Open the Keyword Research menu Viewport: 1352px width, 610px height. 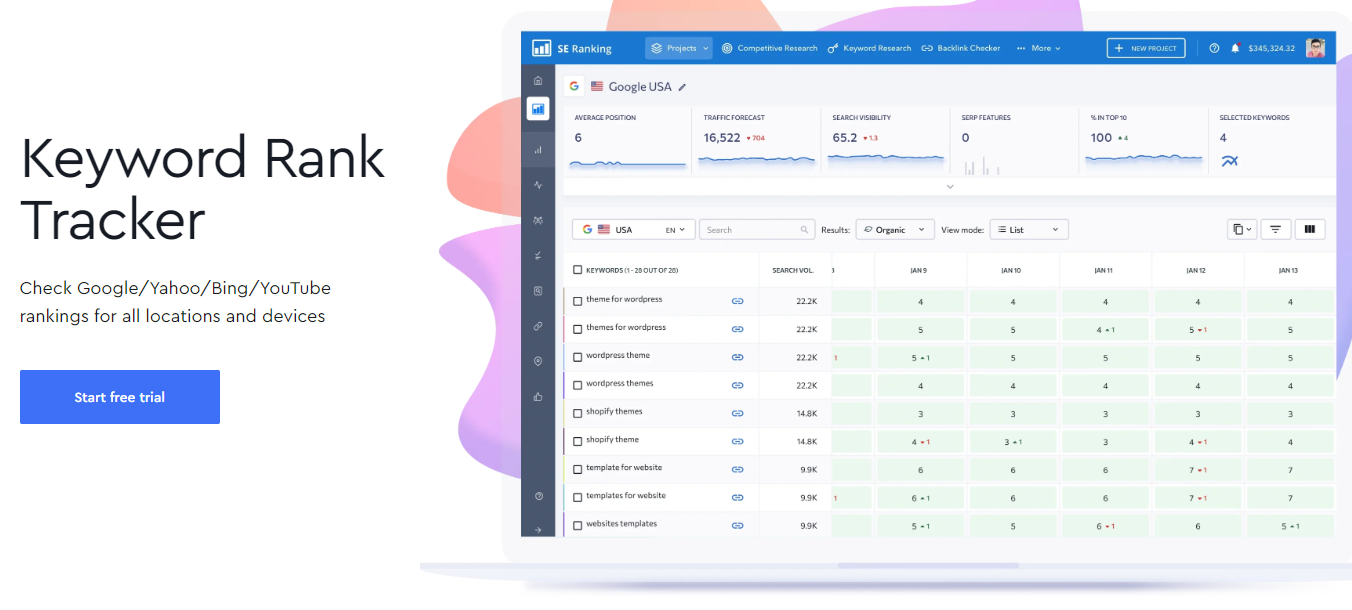869,47
